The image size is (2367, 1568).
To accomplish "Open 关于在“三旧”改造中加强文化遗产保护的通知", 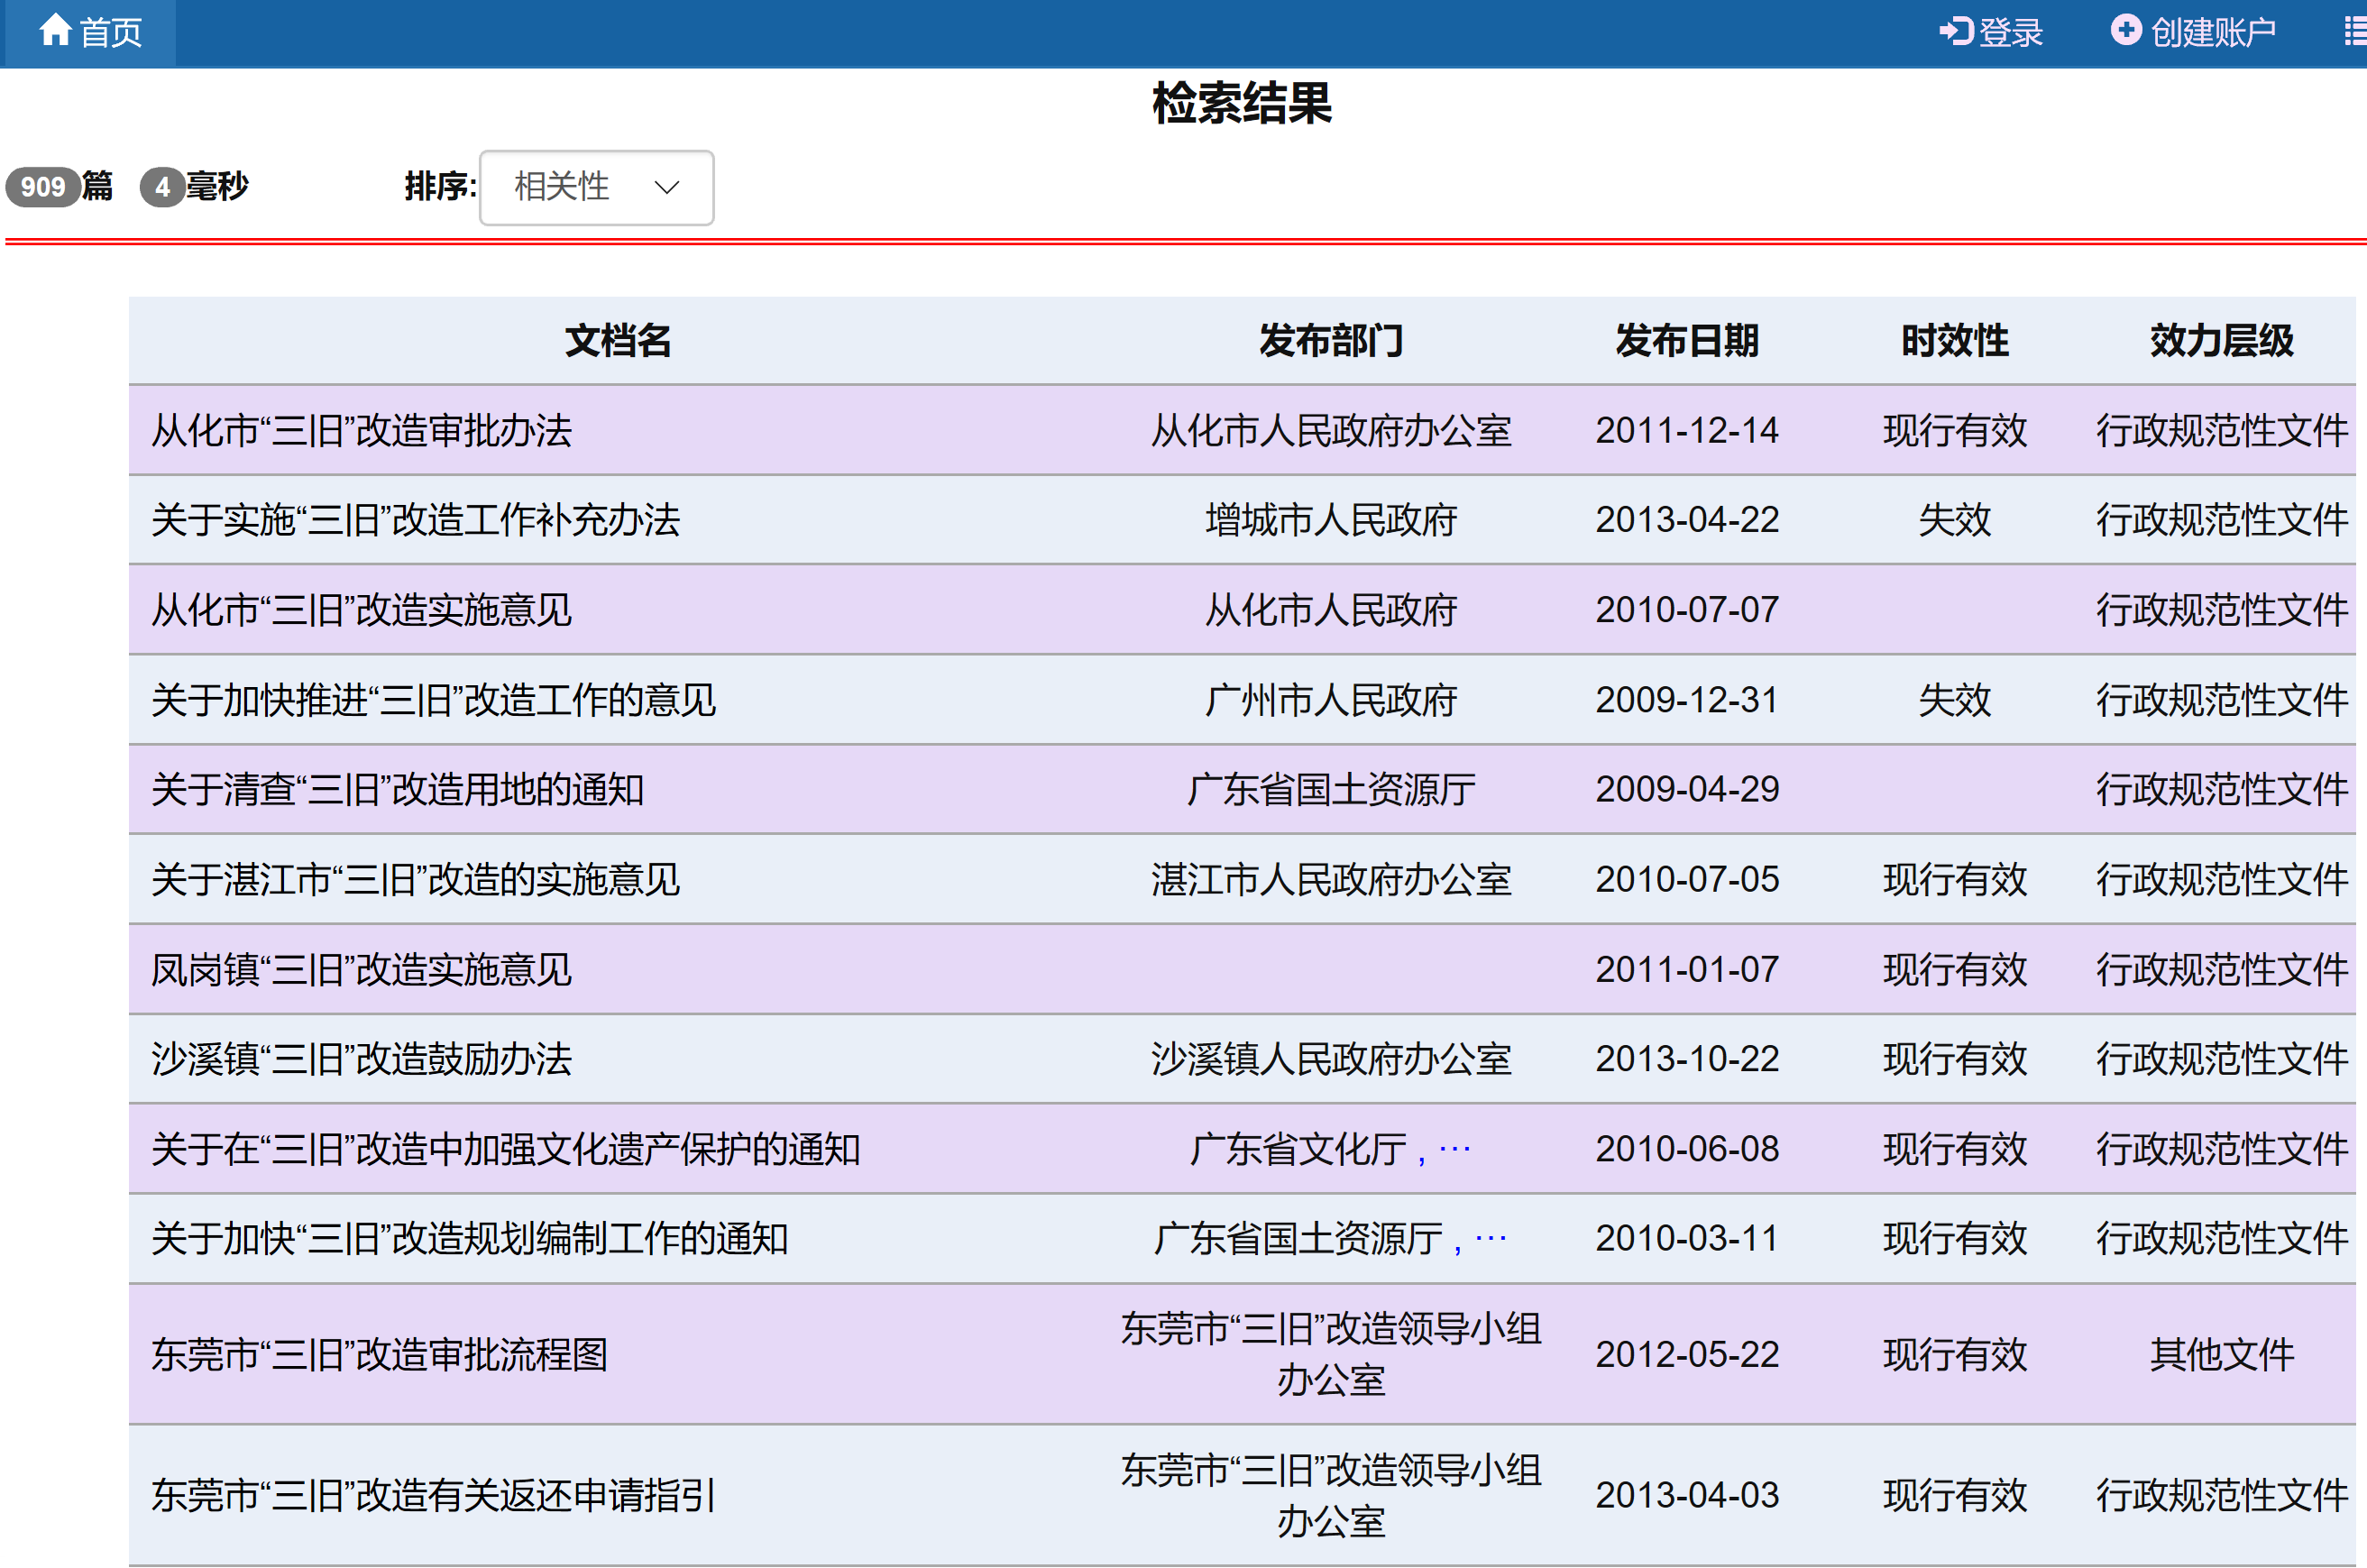I will [505, 1149].
